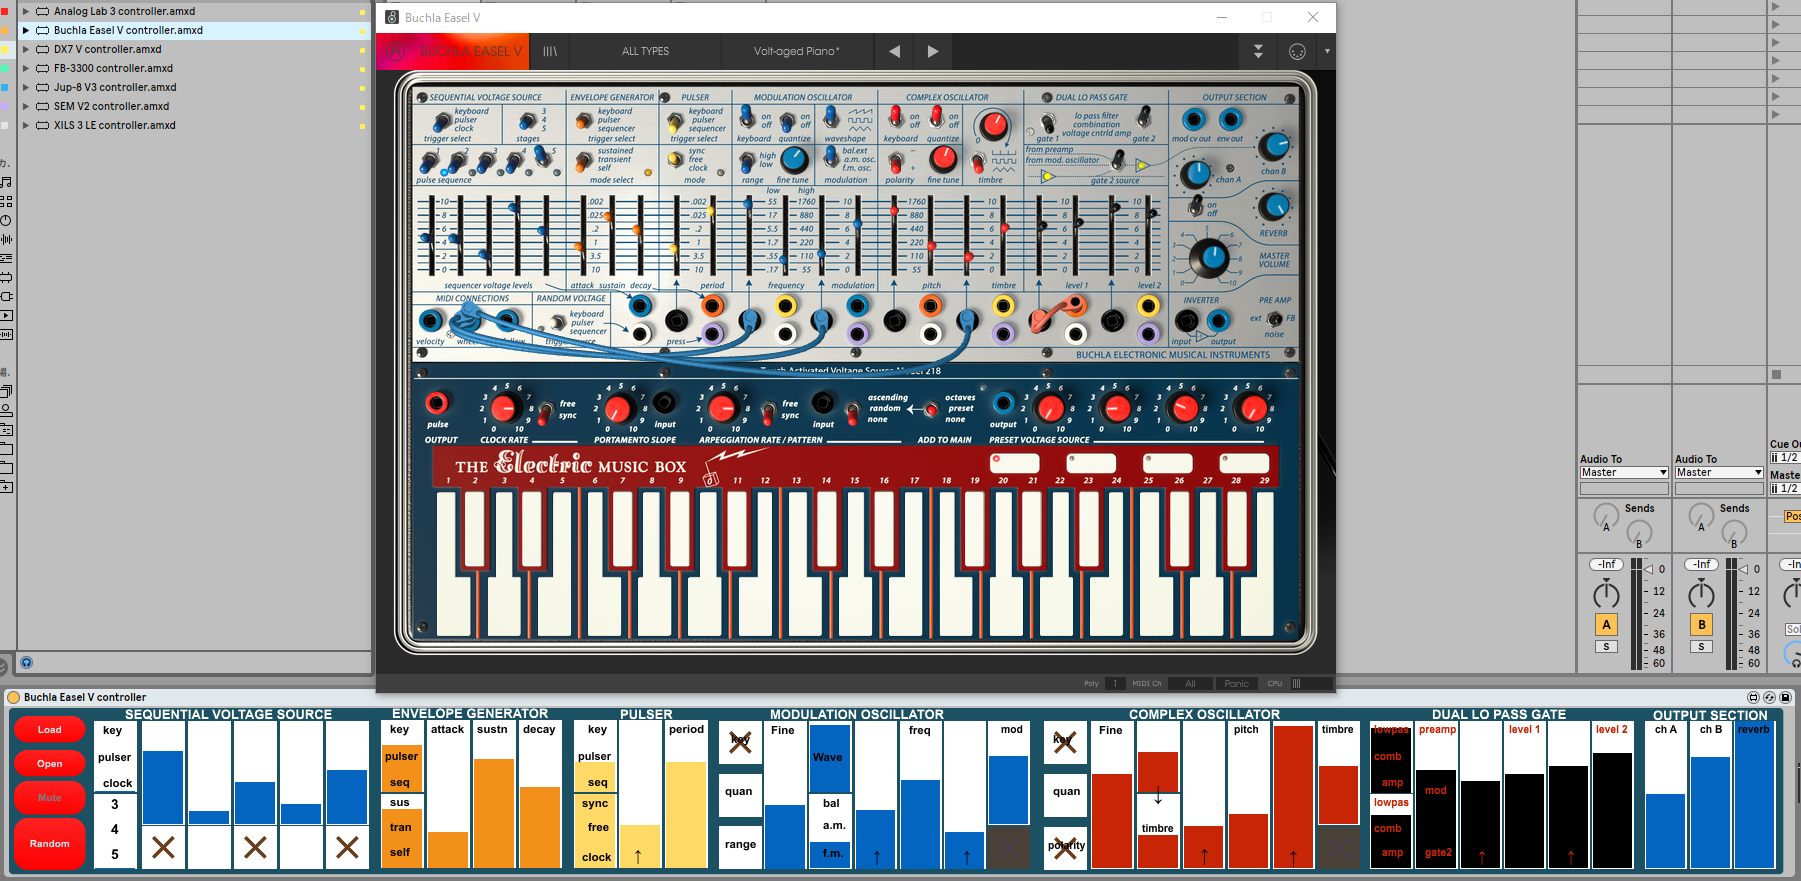Open the preset browser library icon
This screenshot has width=1801, height=881.
tap(550, 51)
